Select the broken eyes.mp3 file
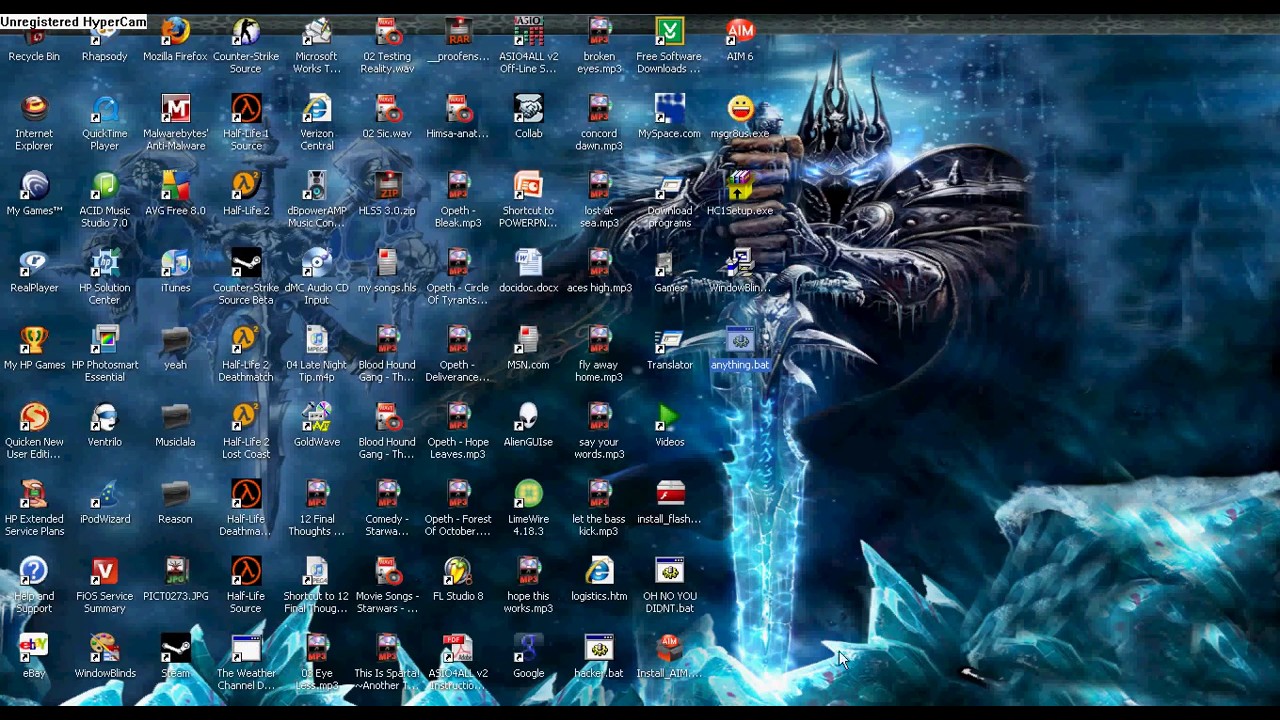1280x720 pixels. [599, 46]
